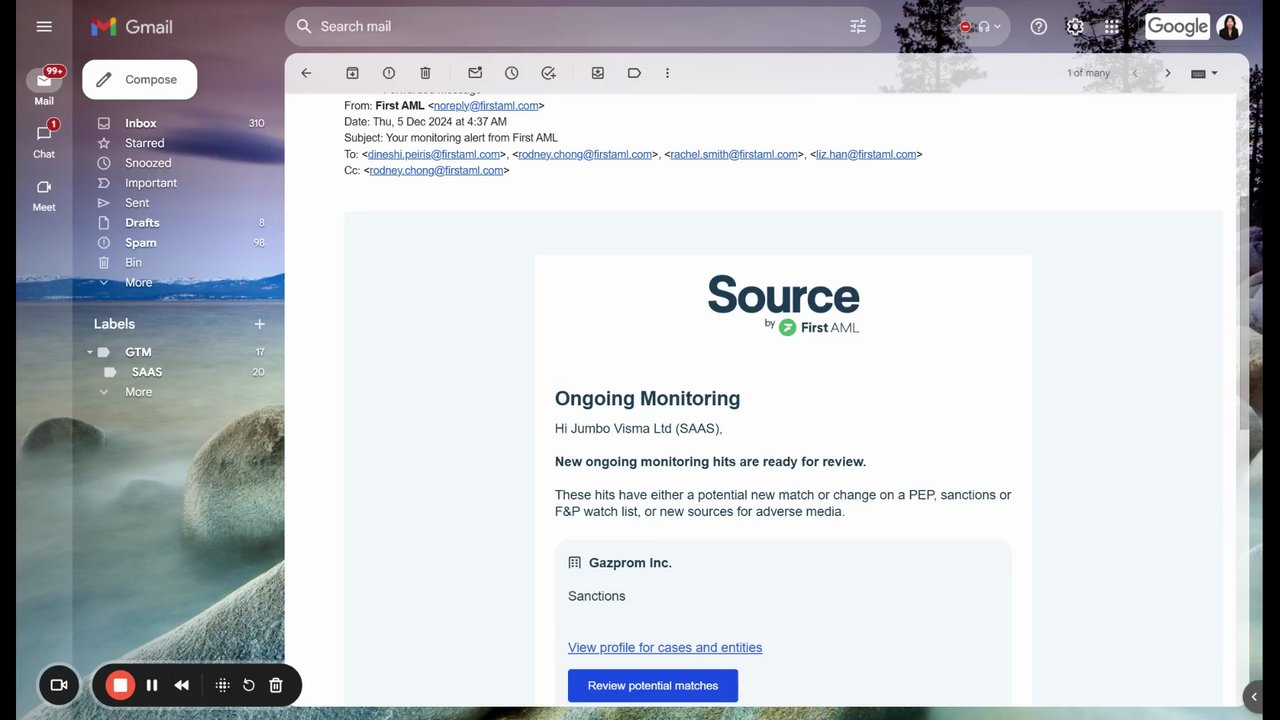Open the main menu hamburger icon
This screenshot has height=720, width=1280.
[44, 26]
